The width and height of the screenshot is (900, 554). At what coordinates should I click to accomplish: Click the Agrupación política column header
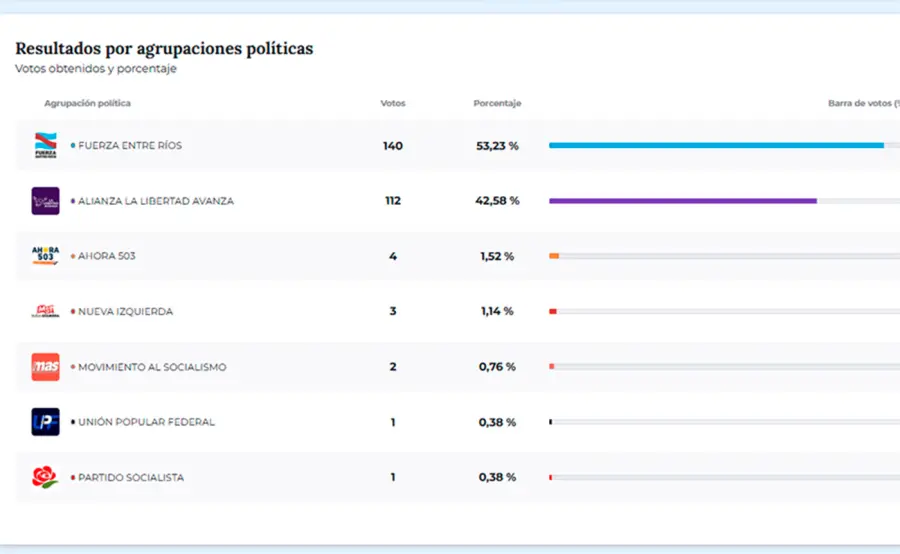[87, 104]
